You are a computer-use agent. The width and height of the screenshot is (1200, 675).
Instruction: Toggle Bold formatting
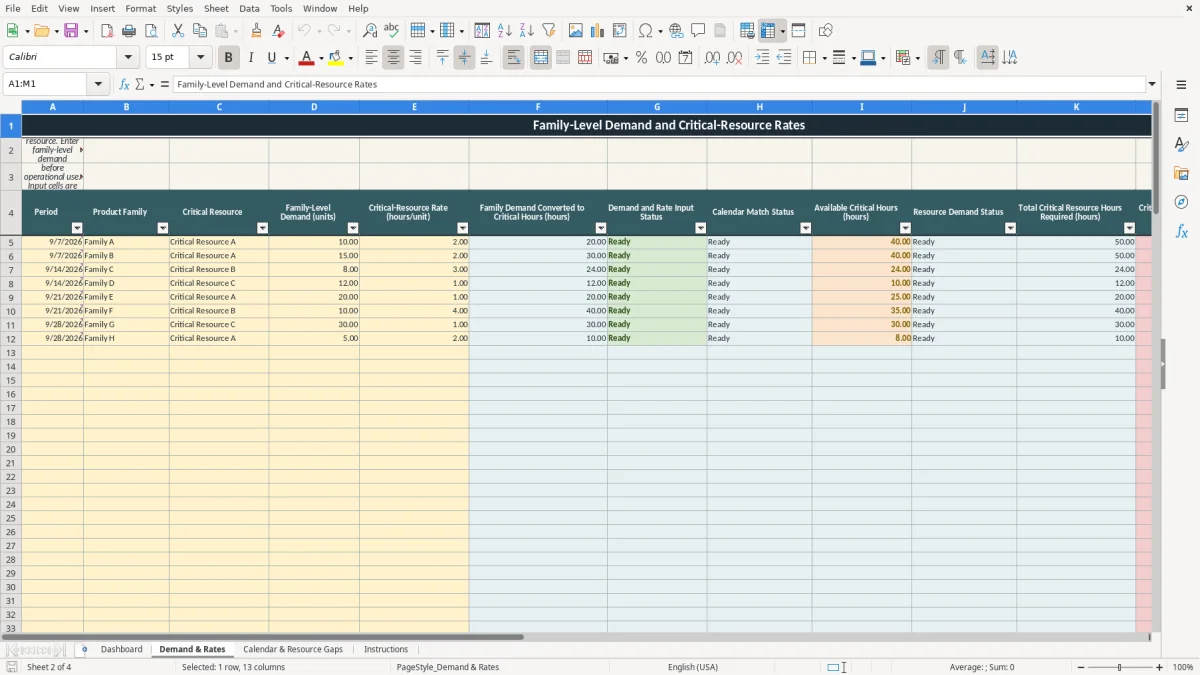[229, 58]
